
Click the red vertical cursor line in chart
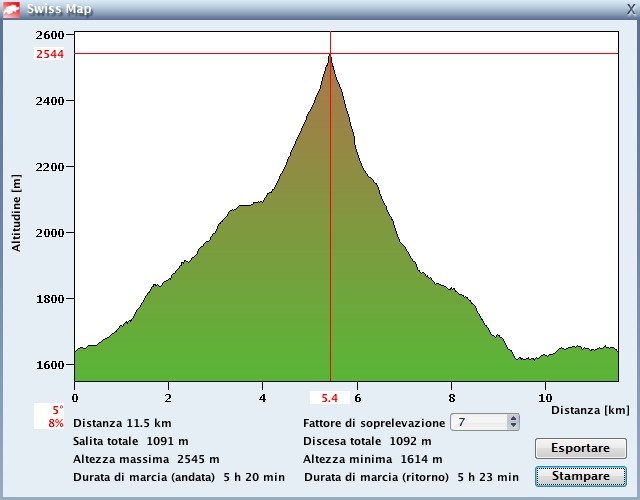coord(330,250)
